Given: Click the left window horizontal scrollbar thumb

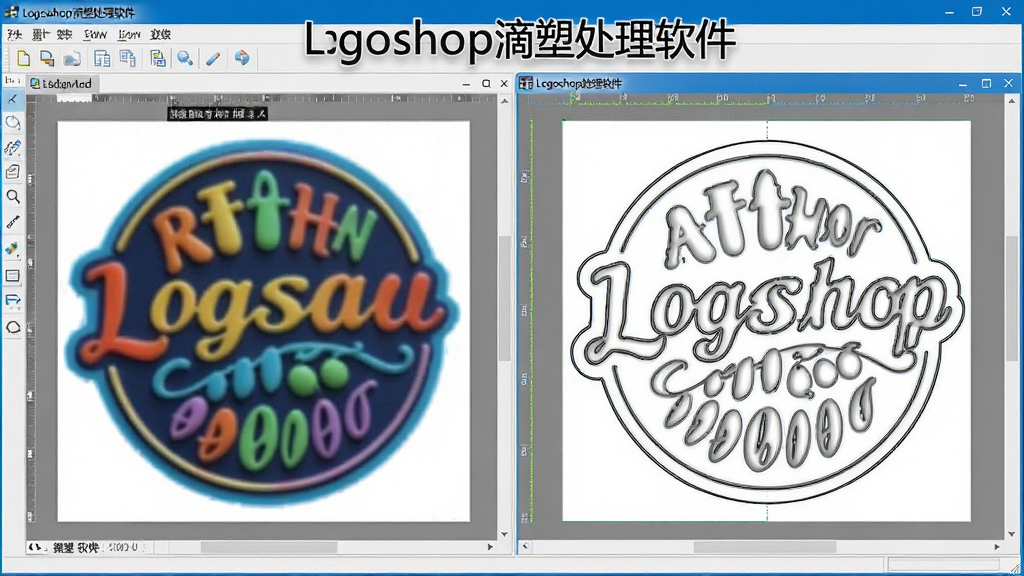Looking at the screenshot, I should point(269,547).
